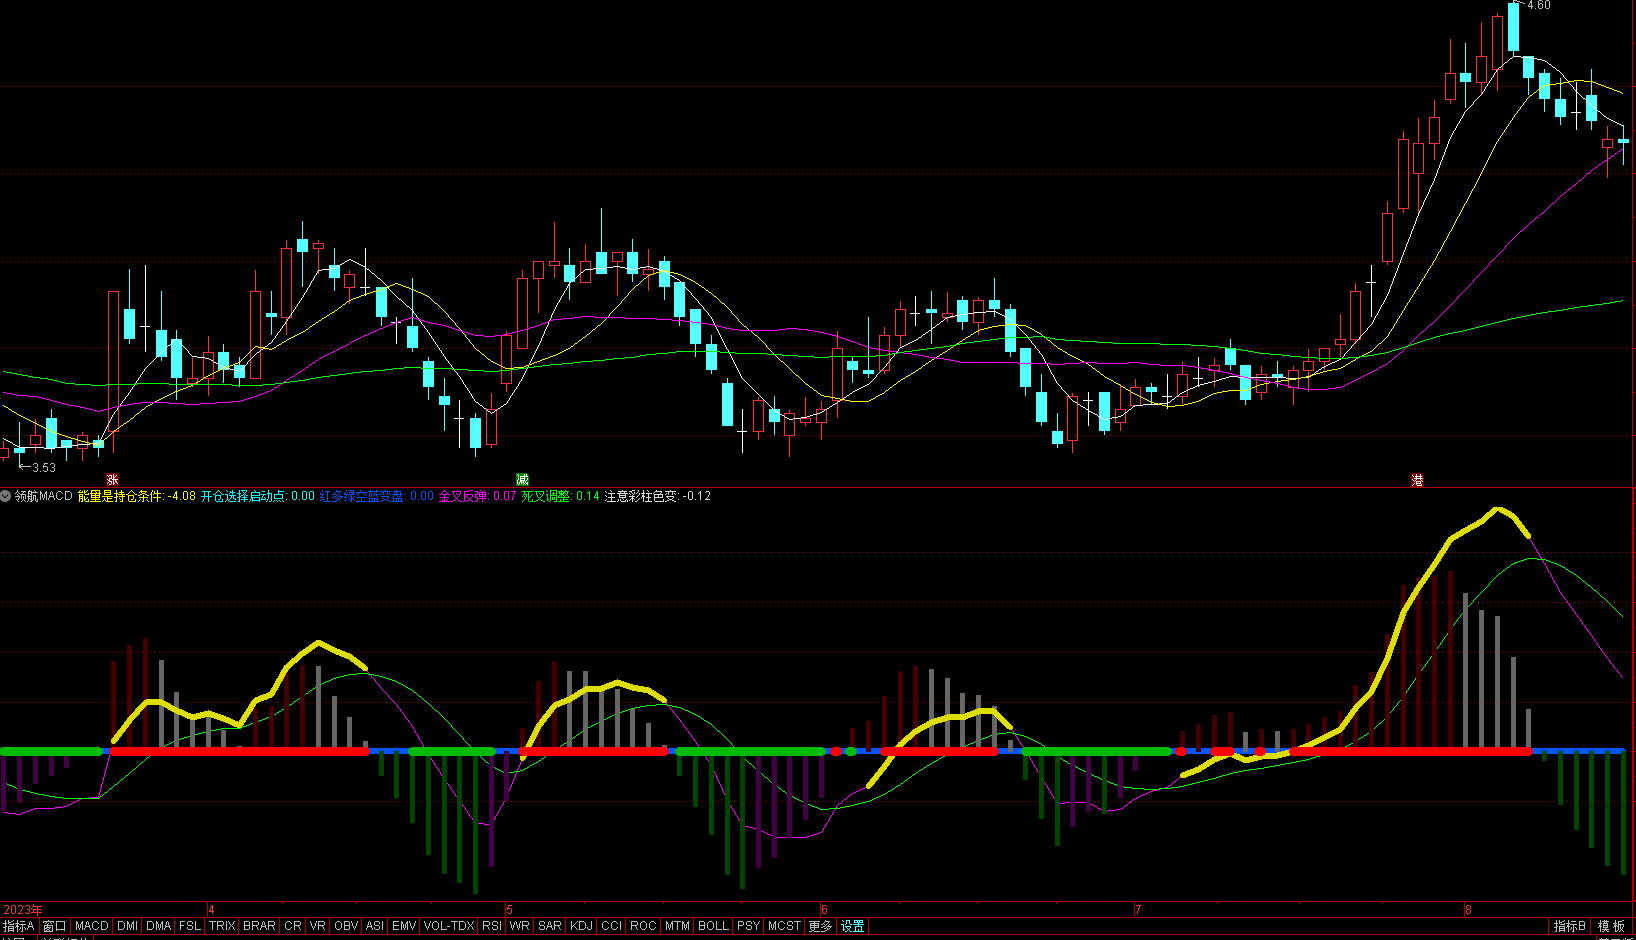This screenshot has height=940, width=1636.
Task: Switch to the MACD indicator tab
Action: click(92, 926)
